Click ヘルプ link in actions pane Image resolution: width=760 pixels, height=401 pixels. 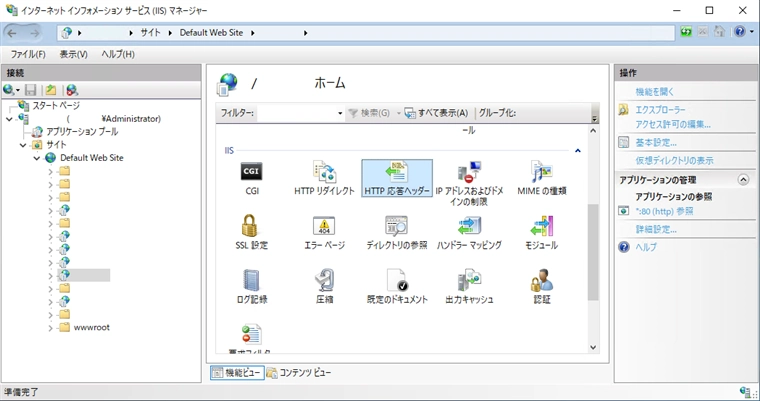pyautogui.click(x=646, y=247)
